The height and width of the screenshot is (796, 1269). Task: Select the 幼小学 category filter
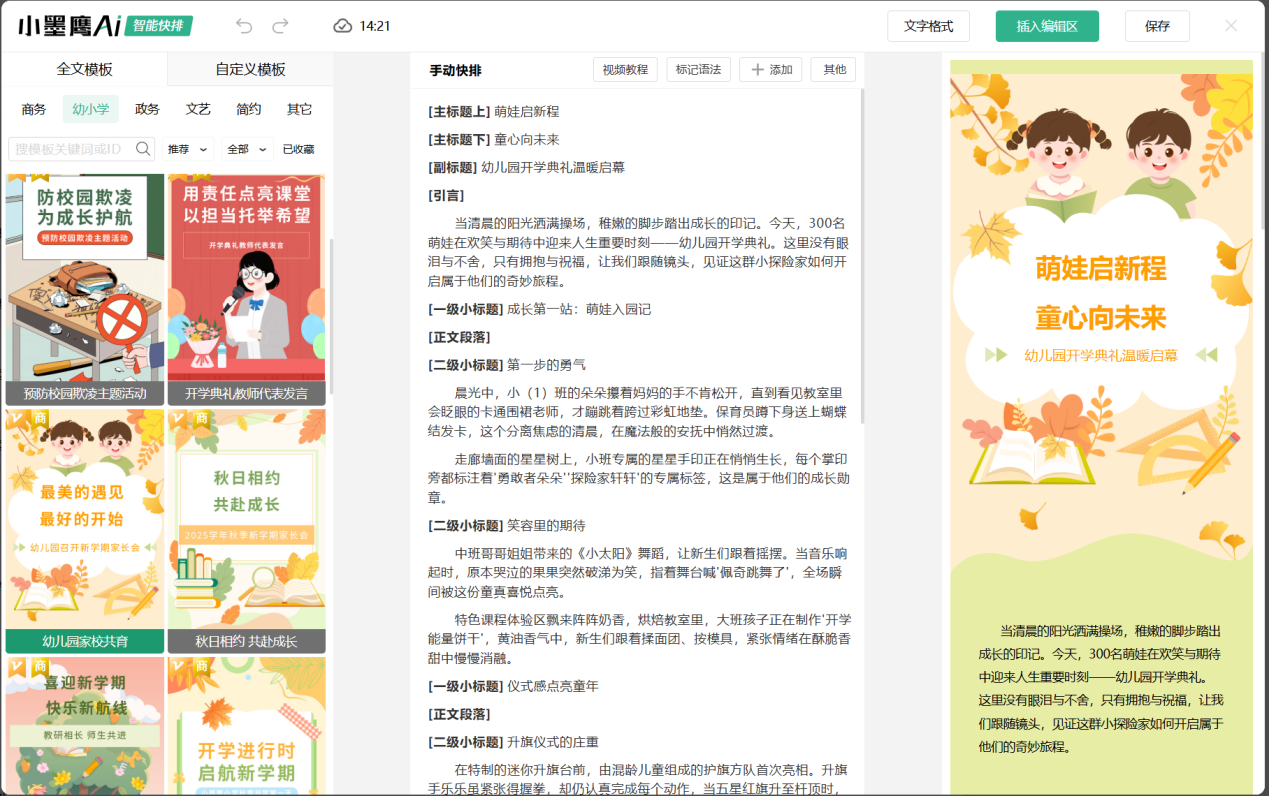pyautogui.click(x=90, y=109)
